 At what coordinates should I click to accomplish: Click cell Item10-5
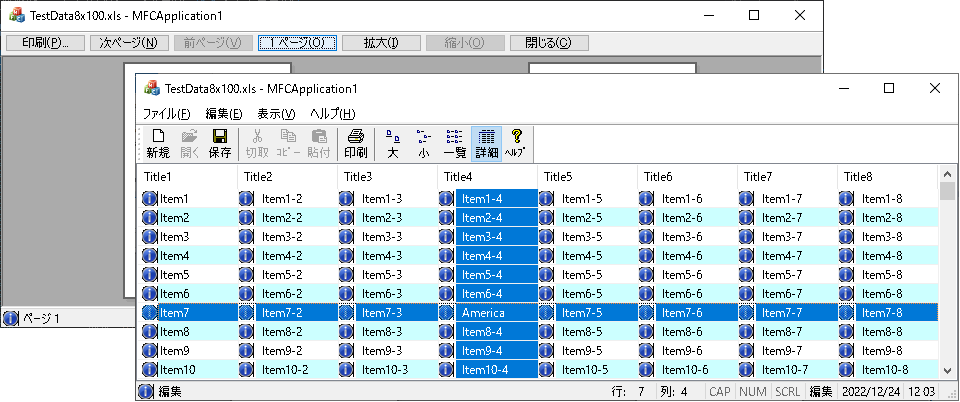[585, 370]
